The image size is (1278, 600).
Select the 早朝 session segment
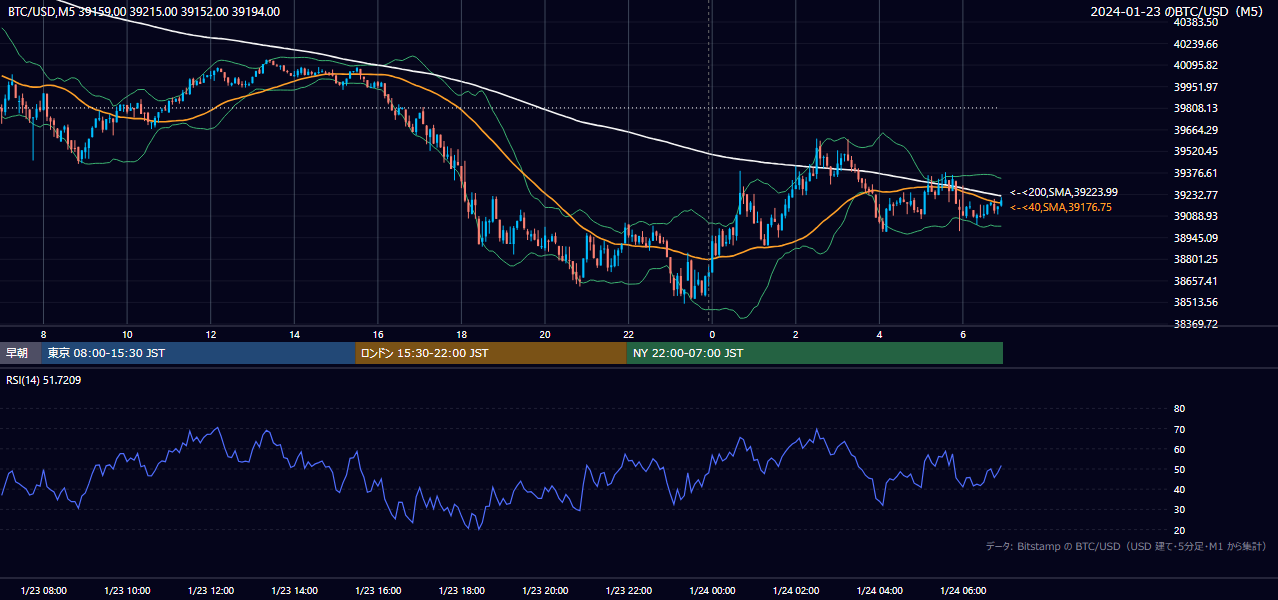[20, 353]
